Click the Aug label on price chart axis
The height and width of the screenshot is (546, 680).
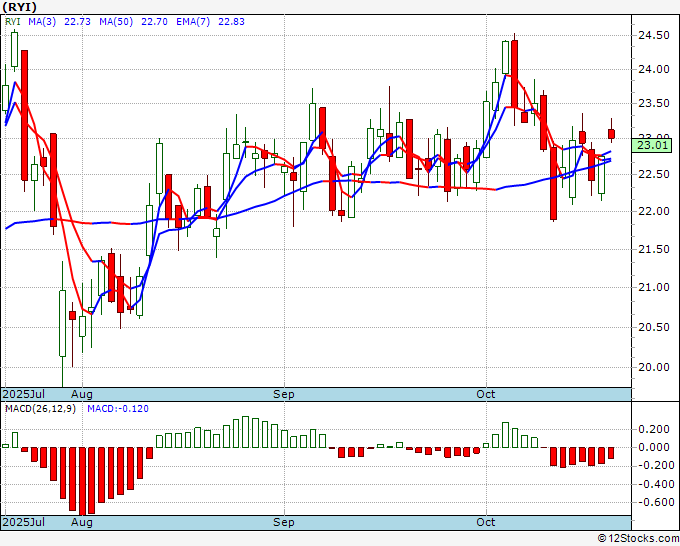[x=82, y=394]
